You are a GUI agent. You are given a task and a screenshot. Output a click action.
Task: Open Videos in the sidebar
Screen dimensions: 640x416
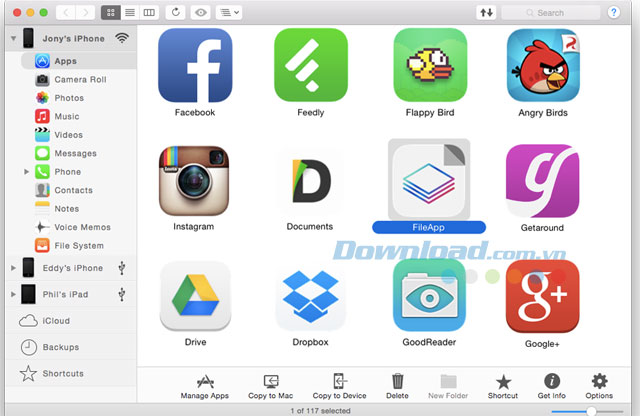pyautogui.click(x=78, y=135)
